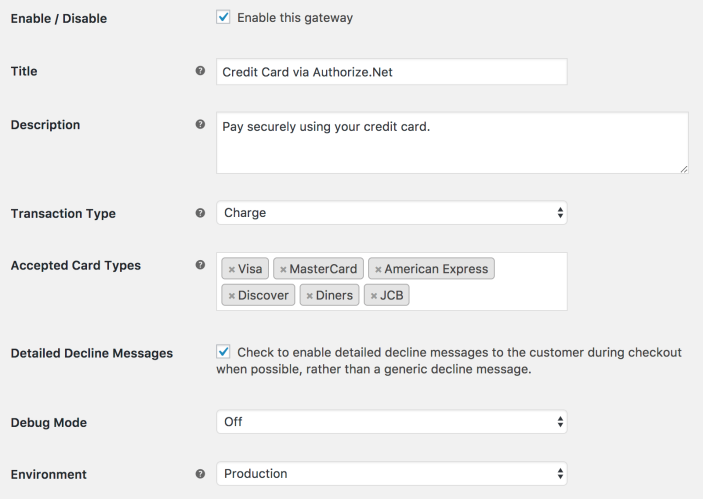Open Transaction Type dropdown
This screenshot has width=703, height=499.
pos(391,213)
